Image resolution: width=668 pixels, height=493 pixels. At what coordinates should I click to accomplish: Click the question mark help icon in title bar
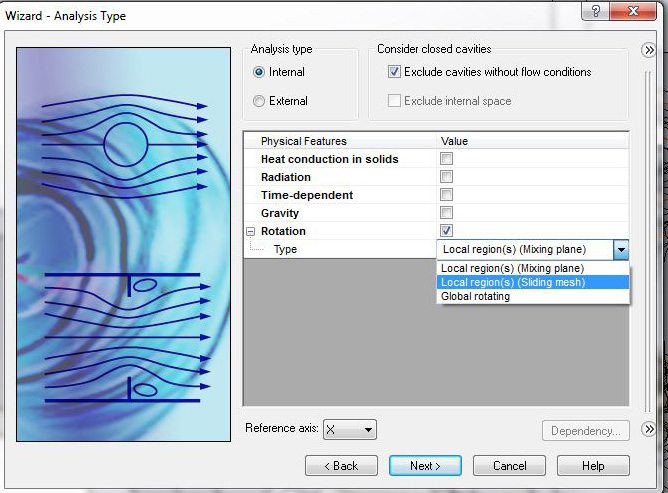coord(594,11)
